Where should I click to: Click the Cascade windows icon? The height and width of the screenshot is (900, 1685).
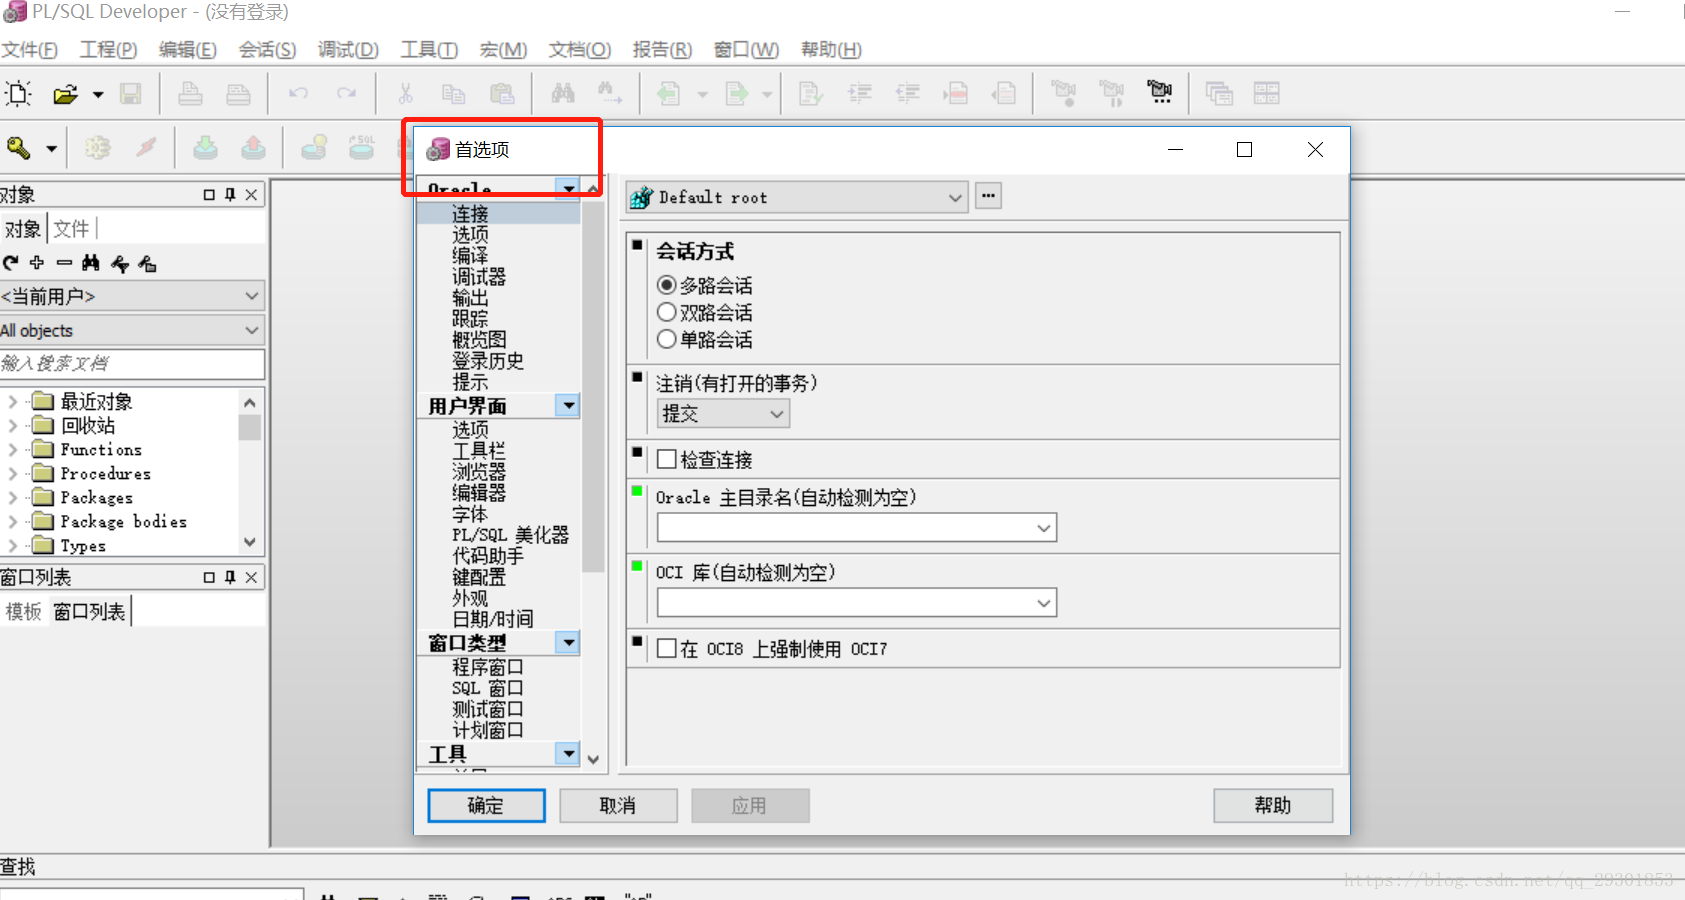[1219, 94]
